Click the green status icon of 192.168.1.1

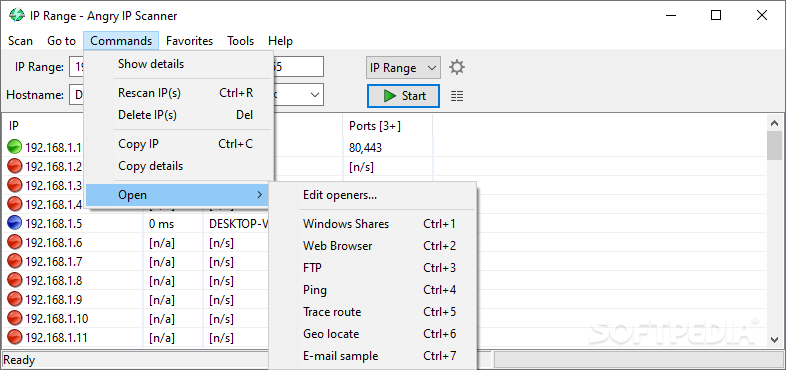click(x=15, y=147)
